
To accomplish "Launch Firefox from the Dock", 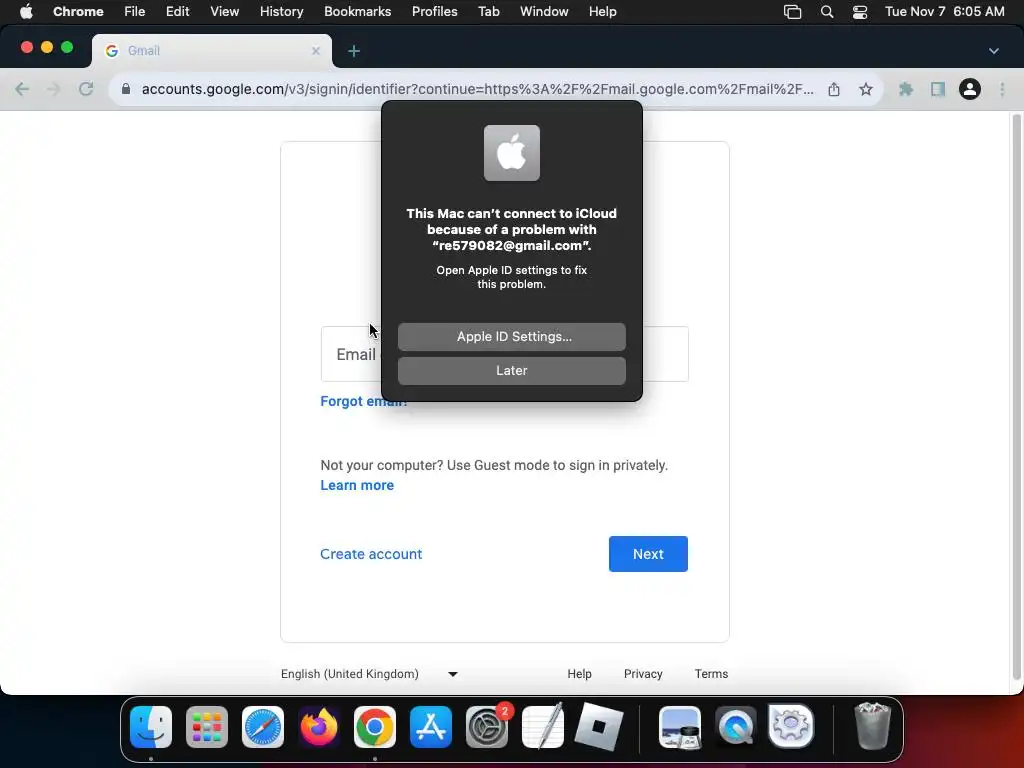I will (x=319, y=727).
